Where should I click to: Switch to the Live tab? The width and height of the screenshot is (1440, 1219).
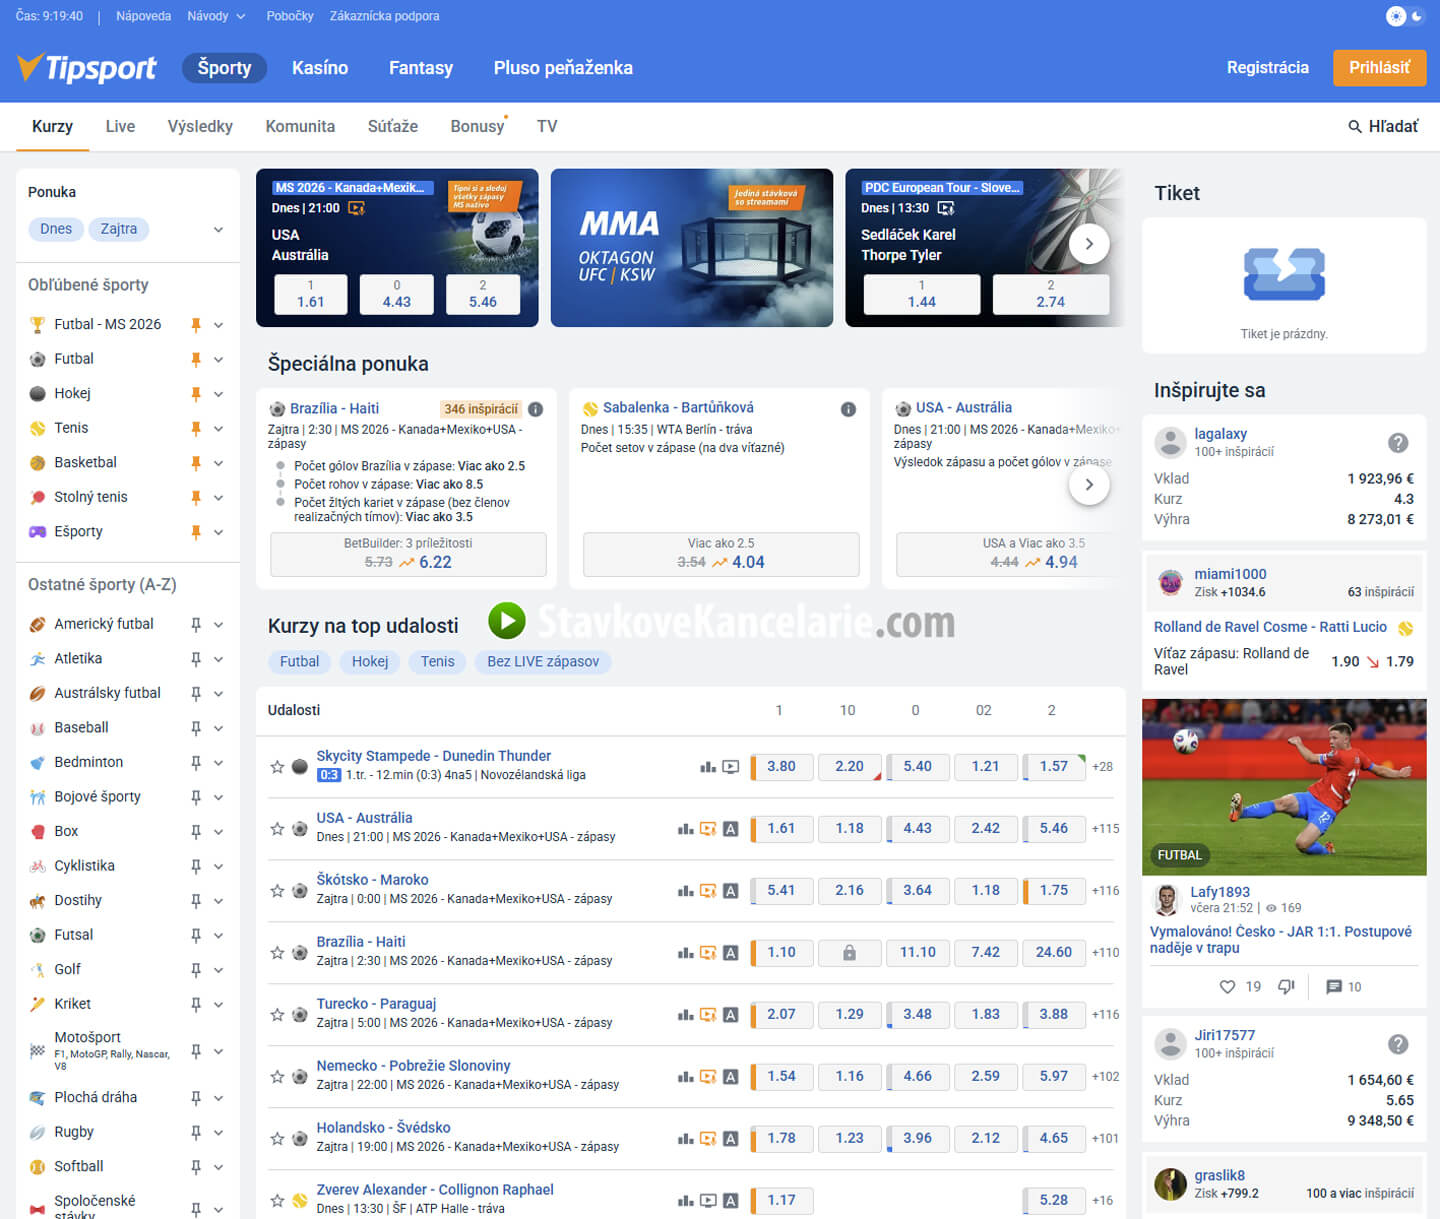point(120,126)
